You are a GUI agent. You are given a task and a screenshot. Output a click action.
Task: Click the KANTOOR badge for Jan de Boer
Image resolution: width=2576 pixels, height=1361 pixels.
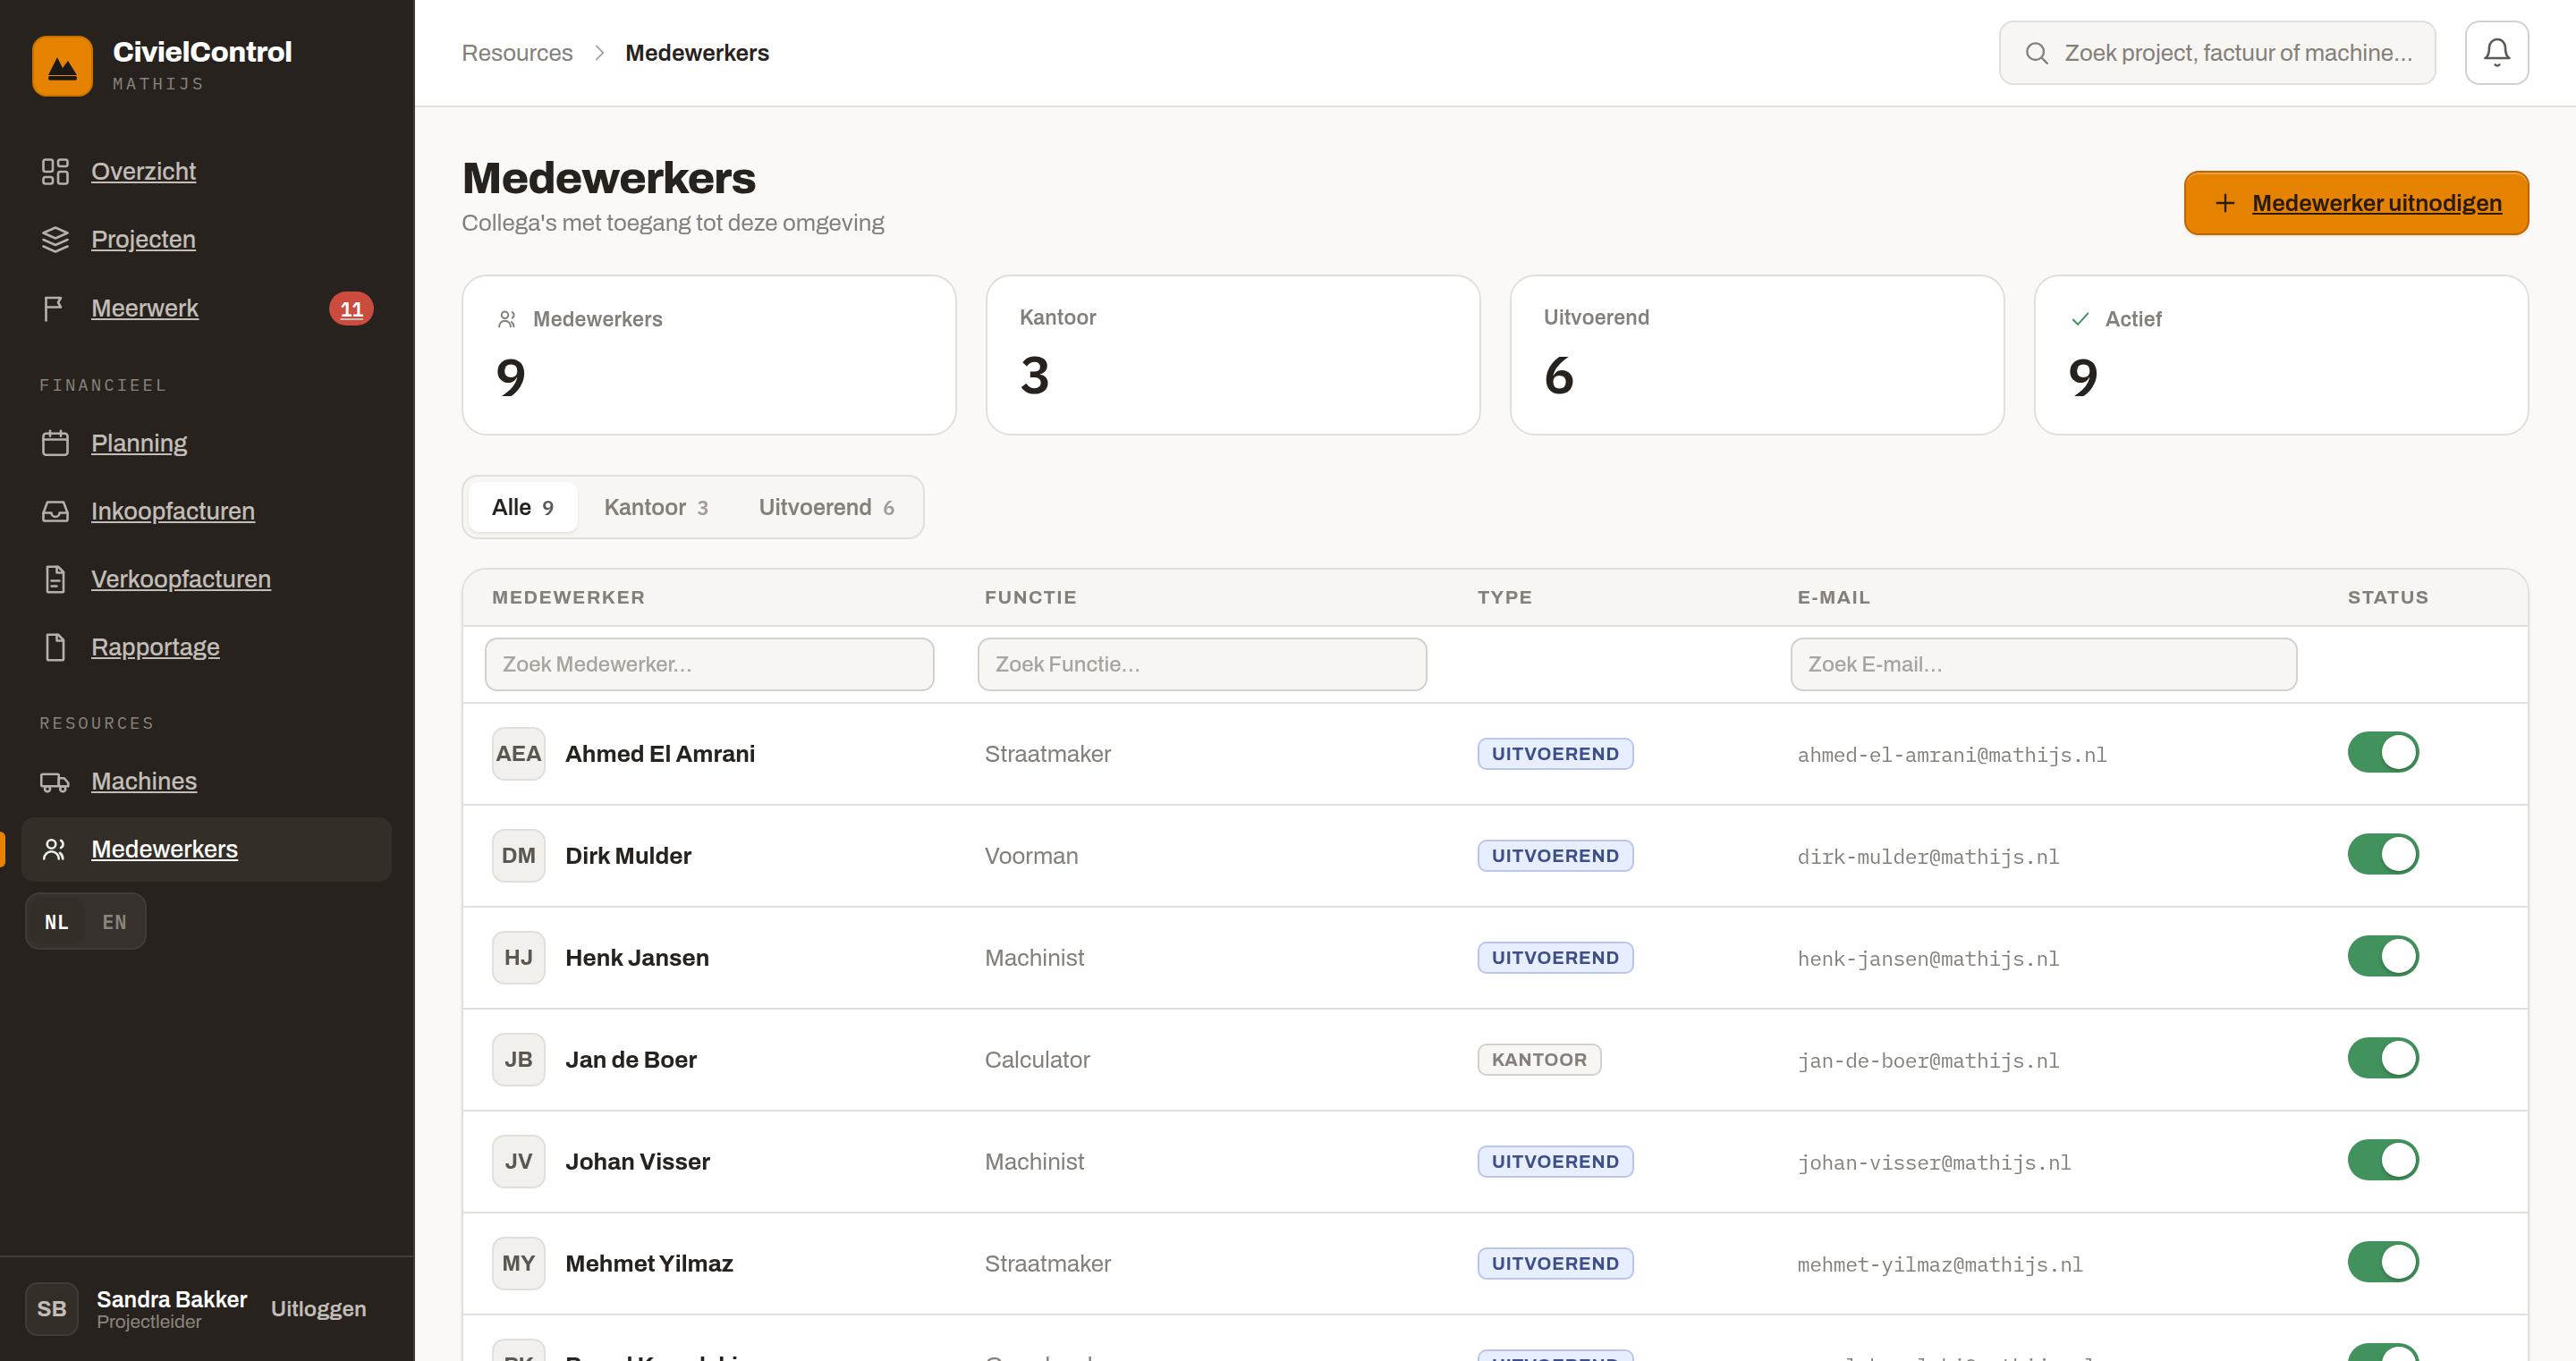(1538, 1059)
